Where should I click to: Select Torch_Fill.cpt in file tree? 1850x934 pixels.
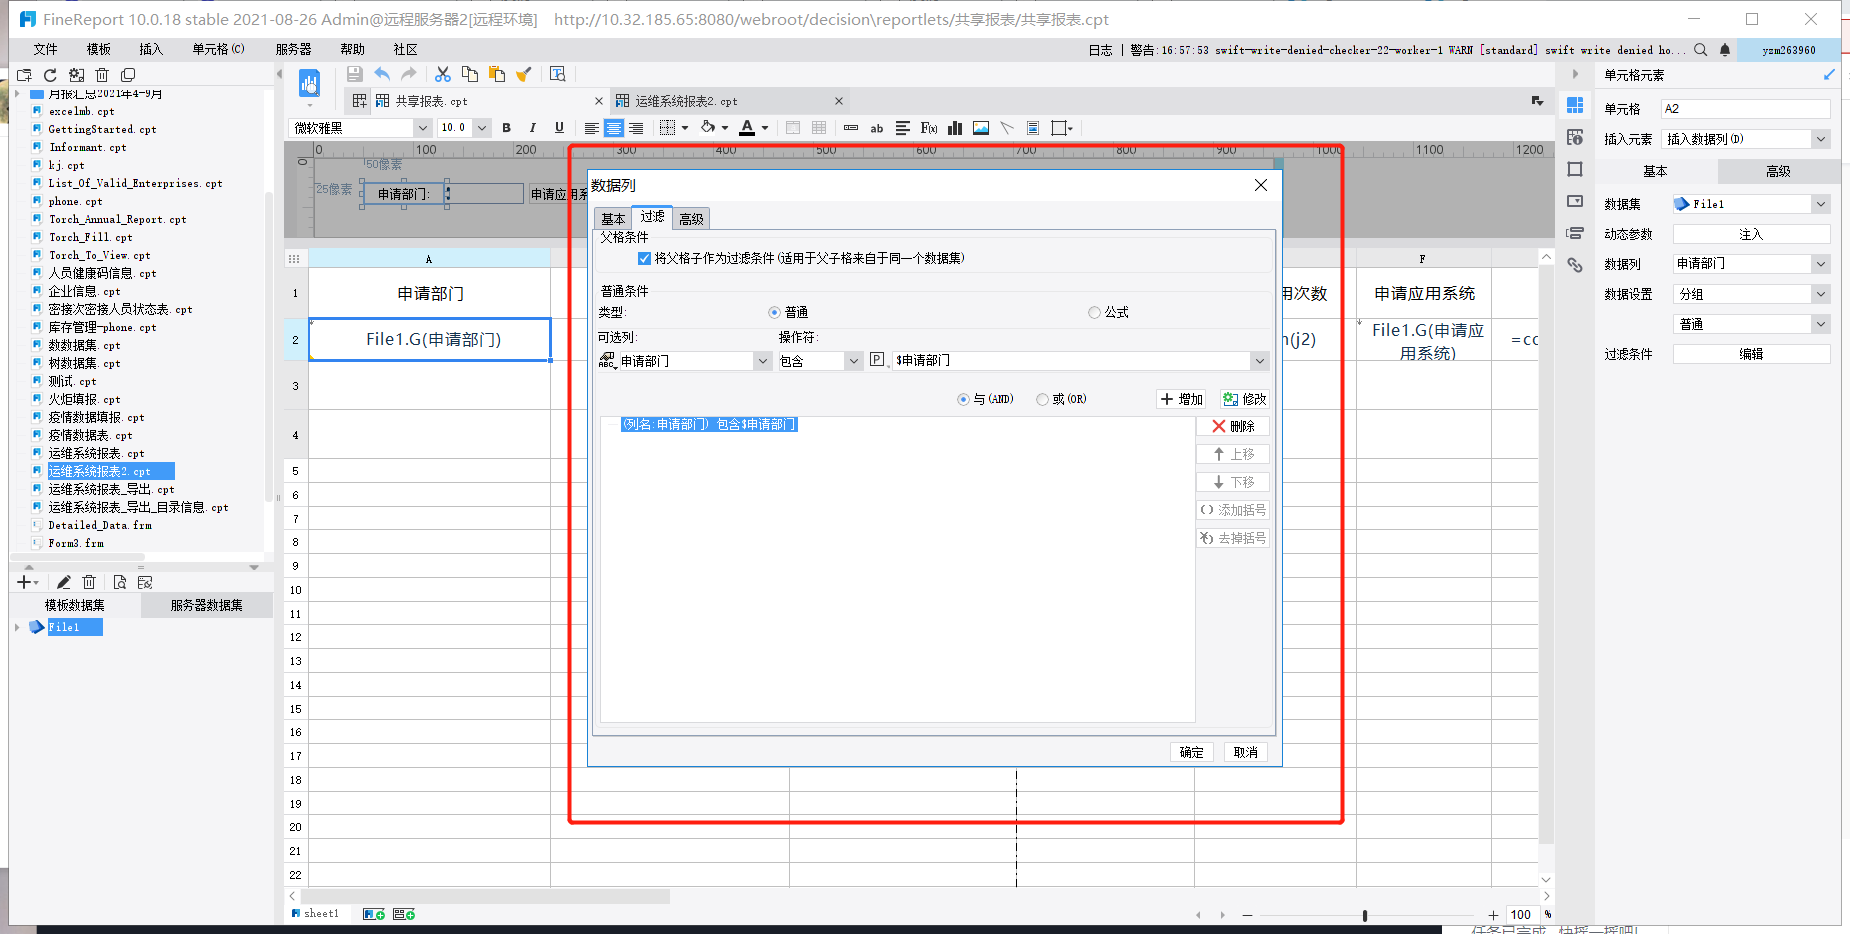[x=91, y=237]
